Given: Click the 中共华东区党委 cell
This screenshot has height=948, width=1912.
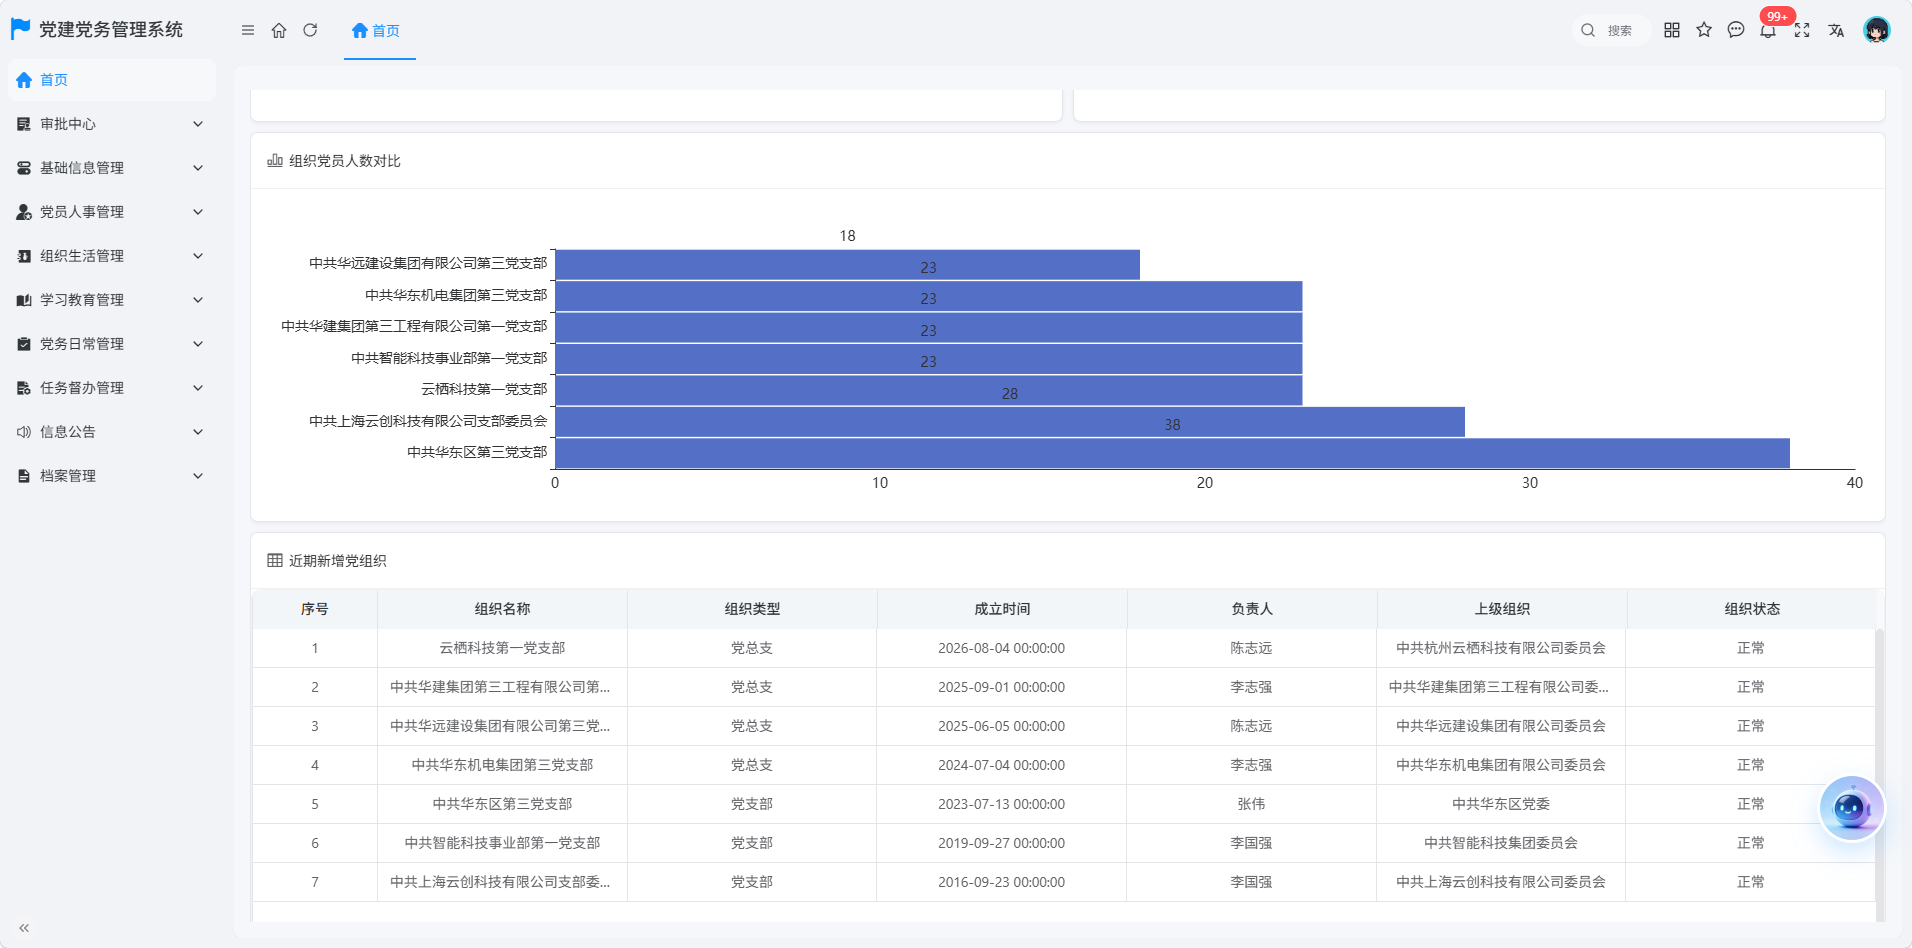Looking at the screenshot, I should click(x=1501, y=804).
